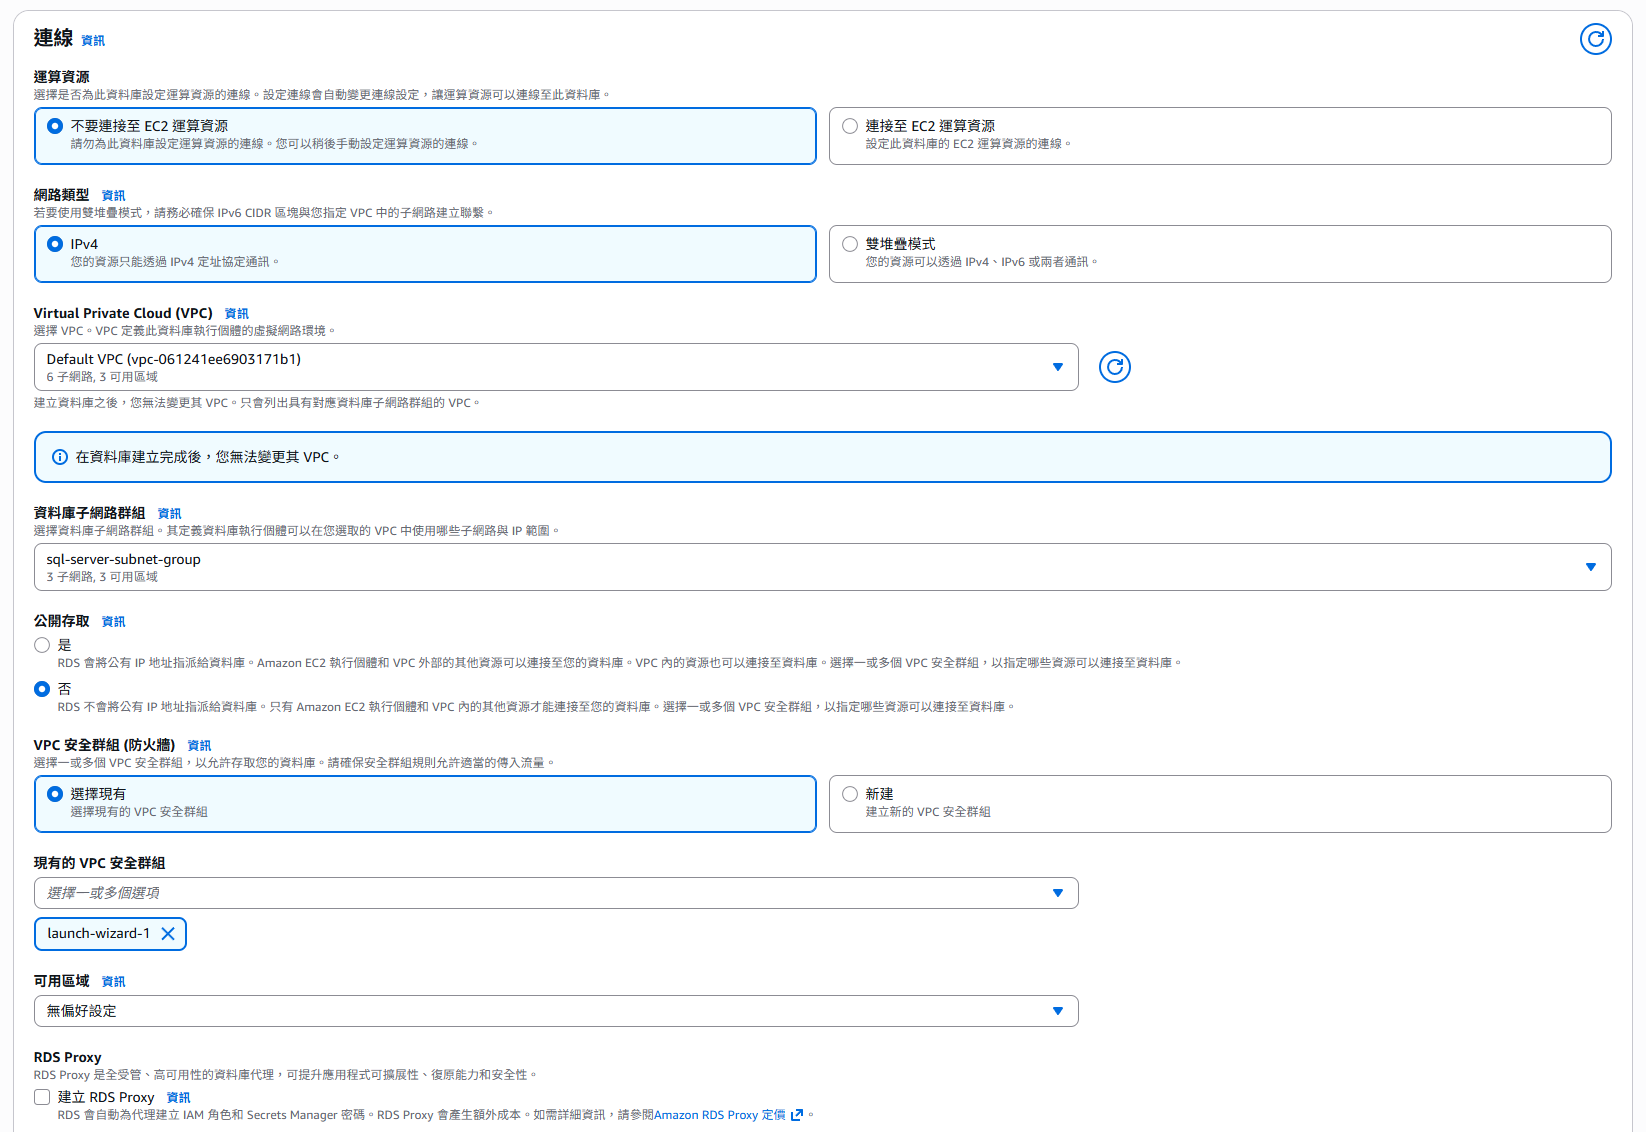
Task: Open 資訊 link next to 可用區域
Action: 114,982
